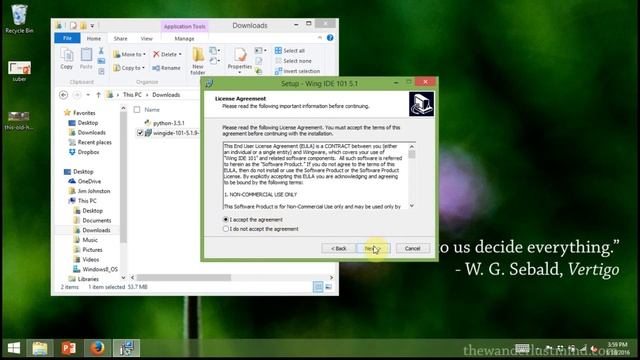Image resolution: width=640 pixels, height=360 pixels.
Task: Switch to the Share ribbon tab
Action: pyautogui.click(x=120, y=38)
